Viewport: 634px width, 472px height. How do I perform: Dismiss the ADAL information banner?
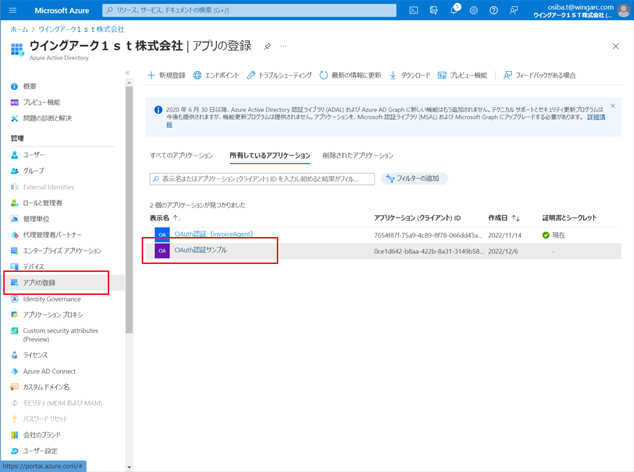point(613,106)
